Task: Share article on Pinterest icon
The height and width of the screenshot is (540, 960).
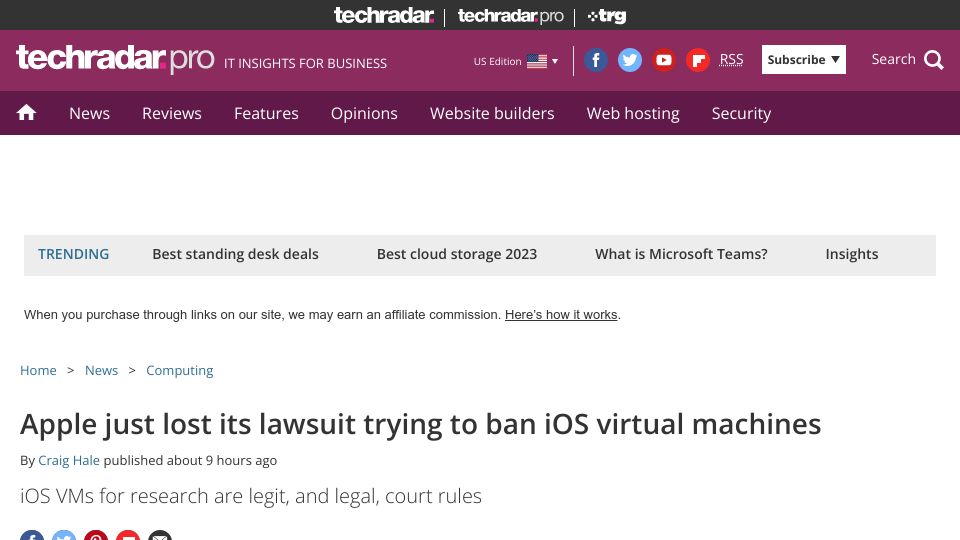Action: tap(96, 535)
